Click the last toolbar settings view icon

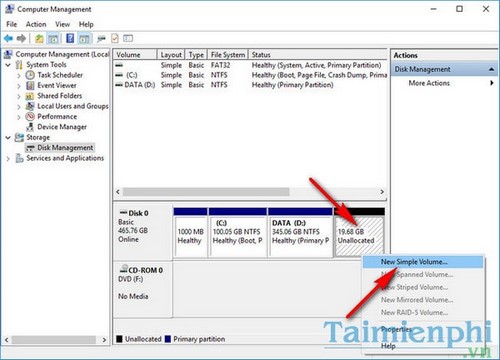(128, 39)
